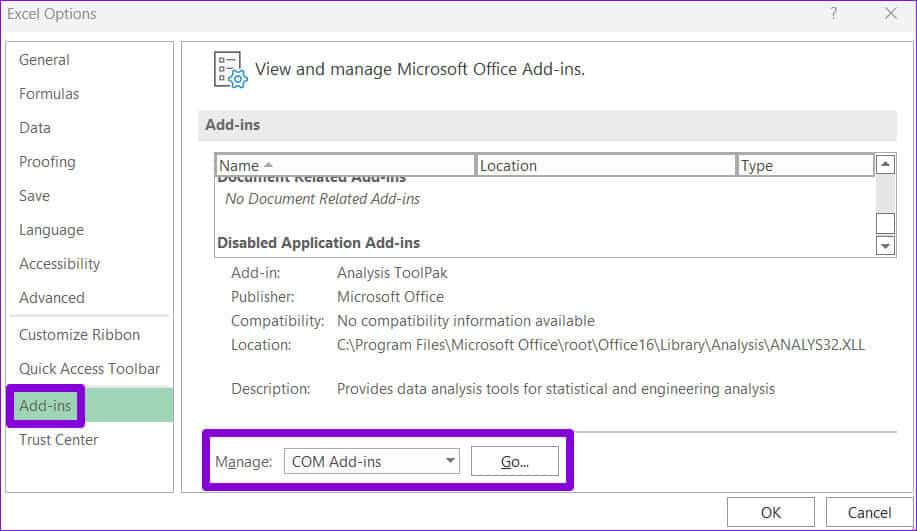Viewport: 917px width, 531px height.
Task: Click the Type column header
Action: click(x=805, y=165)
